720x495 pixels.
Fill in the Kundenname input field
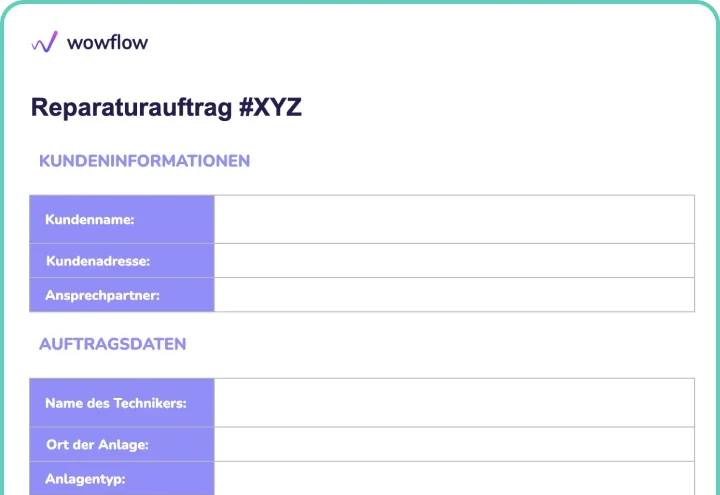click(x=454, y=219)
